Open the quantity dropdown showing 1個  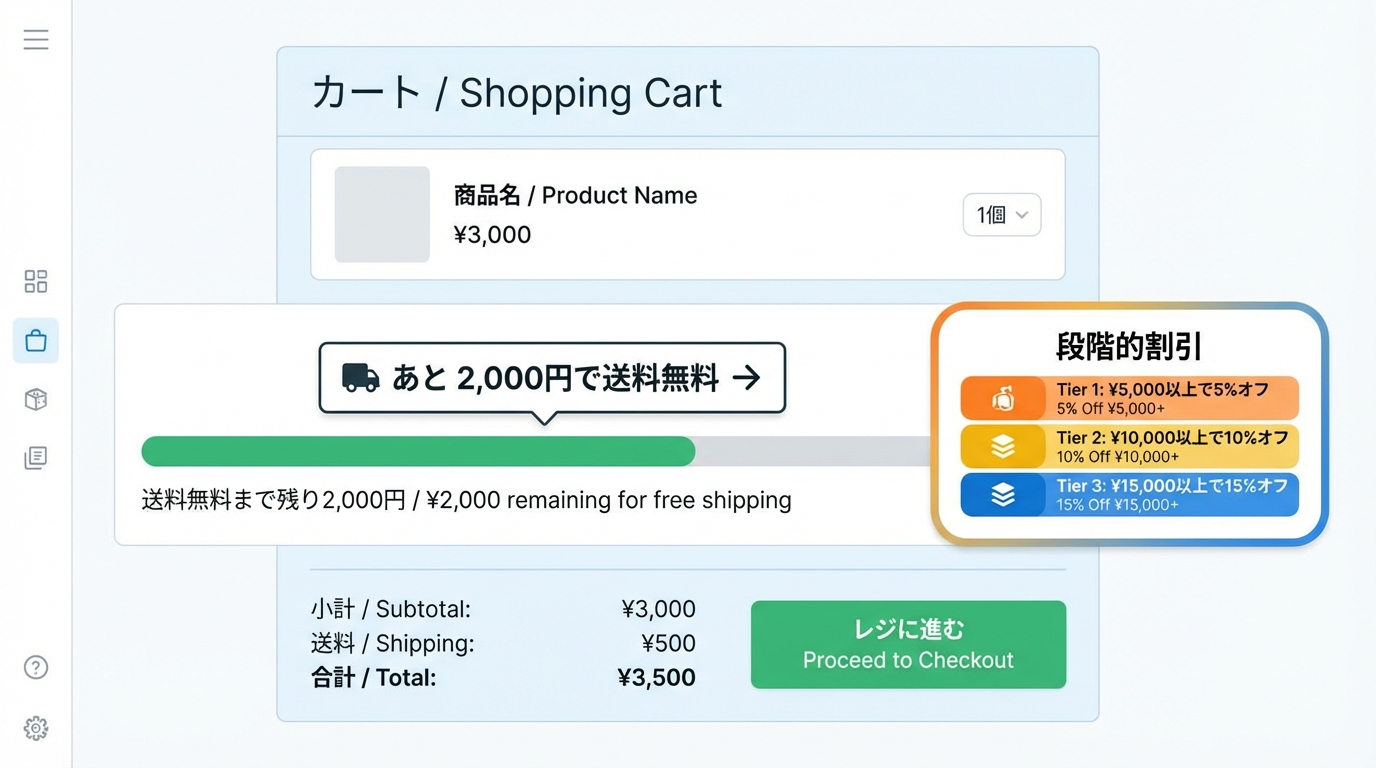tap(1001, 214)
